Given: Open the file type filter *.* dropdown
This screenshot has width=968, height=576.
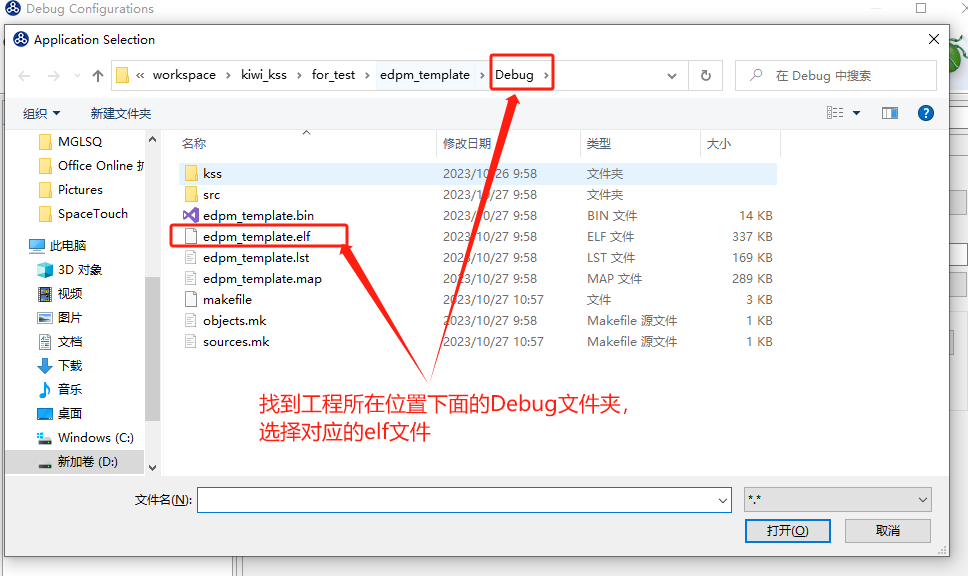Looking at the screenshot, I should click(838, 499).
